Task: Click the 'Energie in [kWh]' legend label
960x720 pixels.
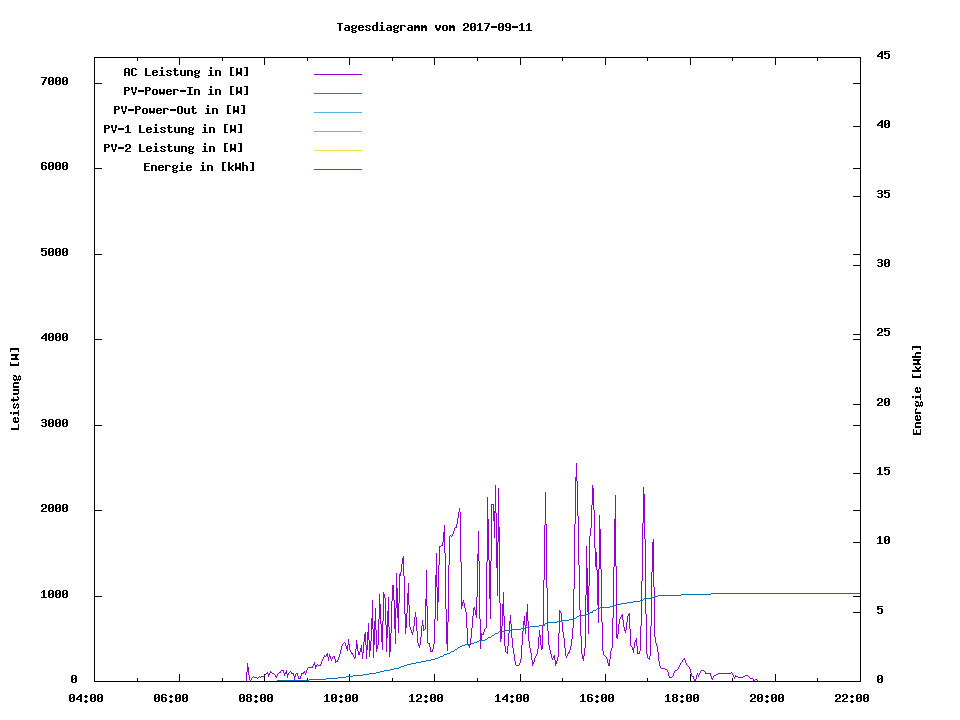Action: (199, 167)
